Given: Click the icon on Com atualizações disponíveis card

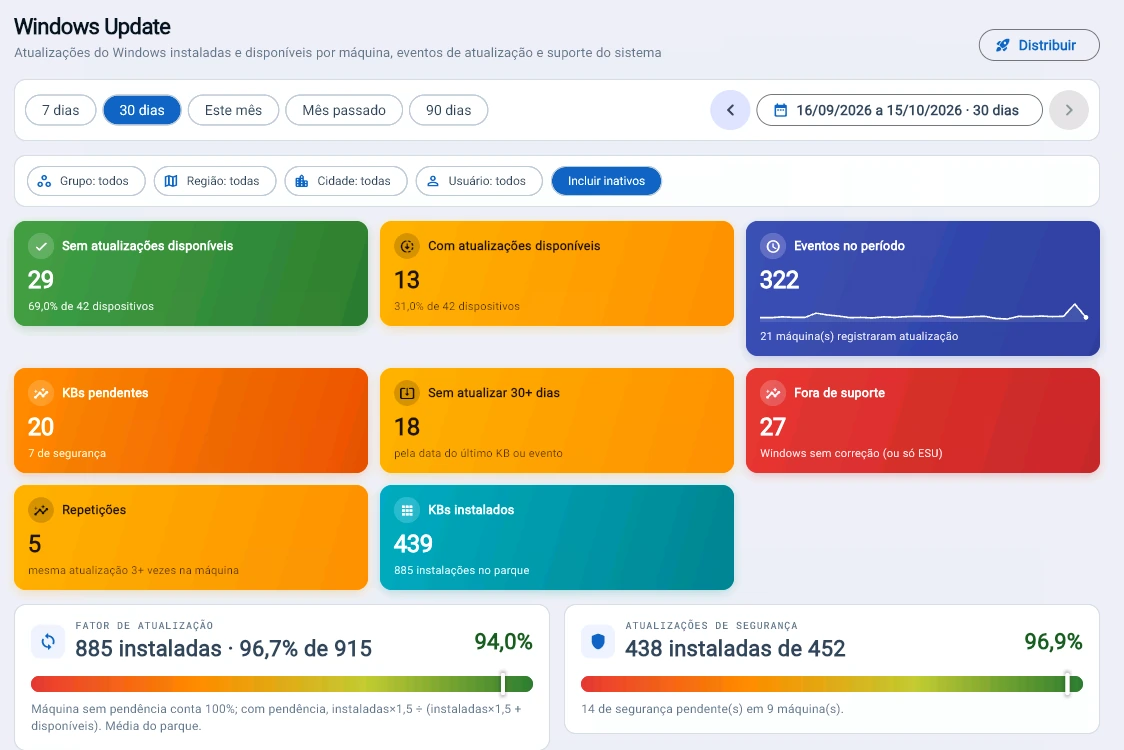Looking at the screenshot, I should tap(407, 246).
